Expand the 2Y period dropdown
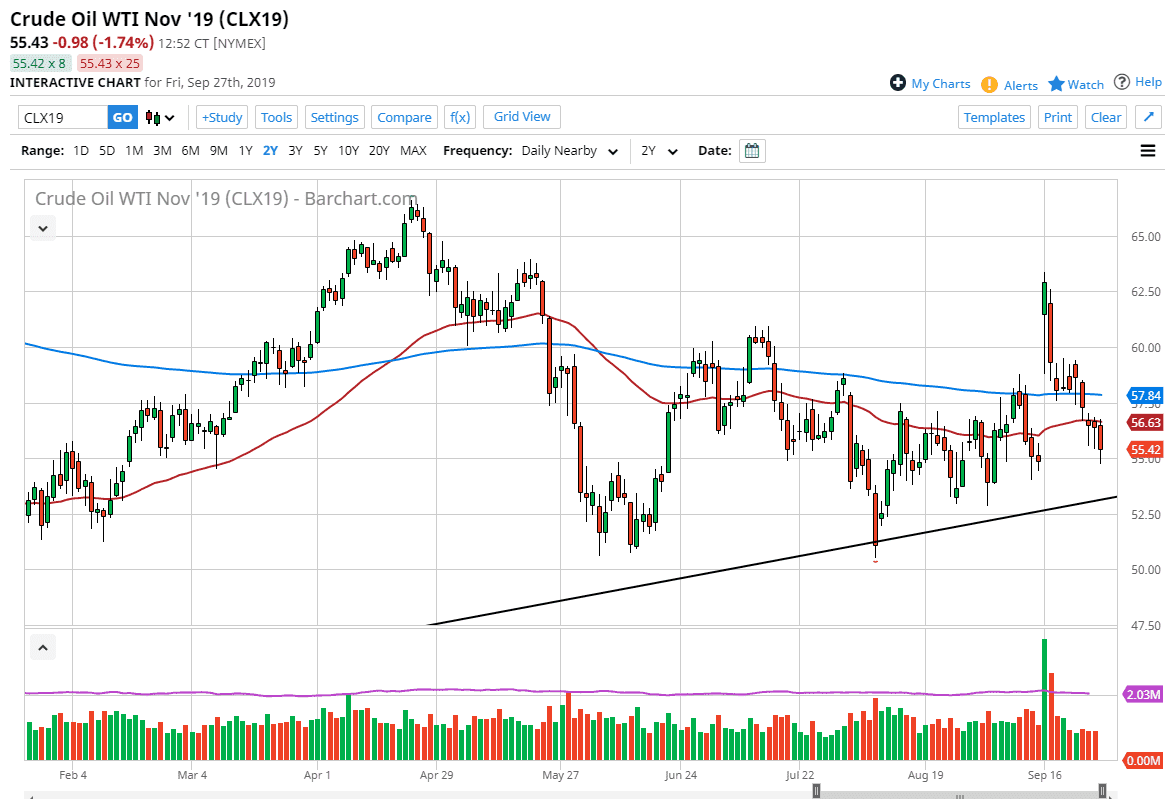1176x799 pixels. tap(658, 150)
